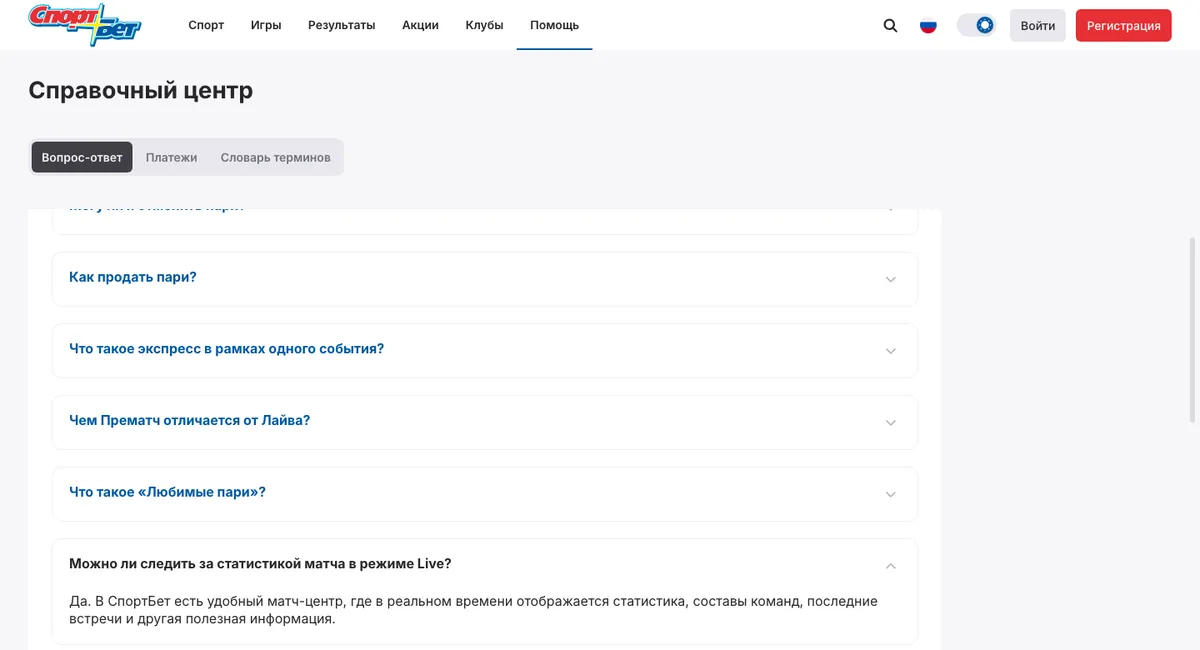Click the Russian flag language icon
This screenshot has width=1200, height=650.
(928, 26)
